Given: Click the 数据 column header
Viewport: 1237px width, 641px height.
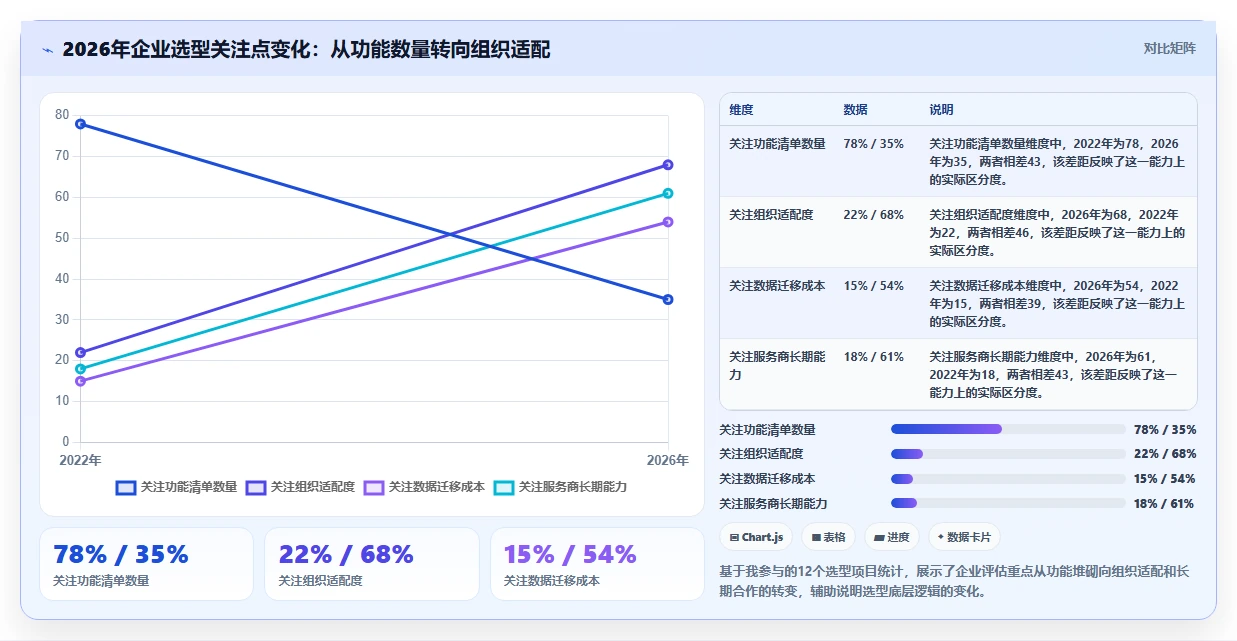Looking at the screenshot, I should [x=856, y=110].
